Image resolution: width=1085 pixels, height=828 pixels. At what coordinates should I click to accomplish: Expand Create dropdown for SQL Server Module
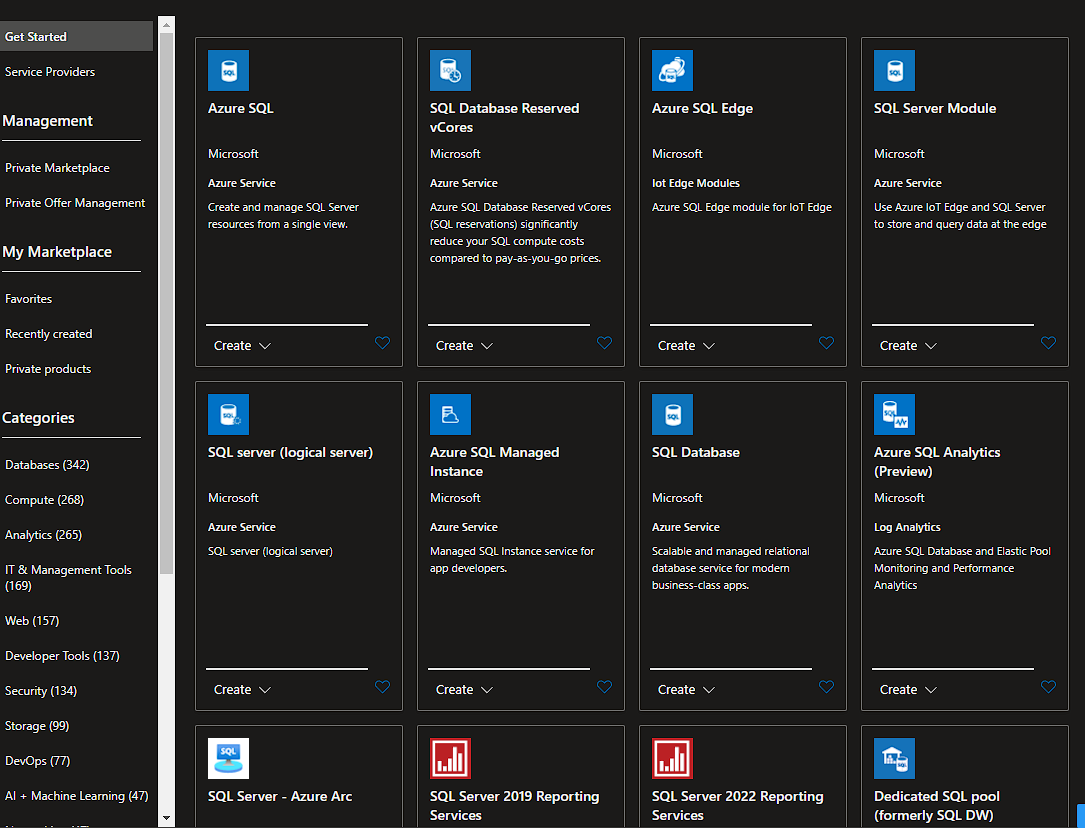pos(909,346)
